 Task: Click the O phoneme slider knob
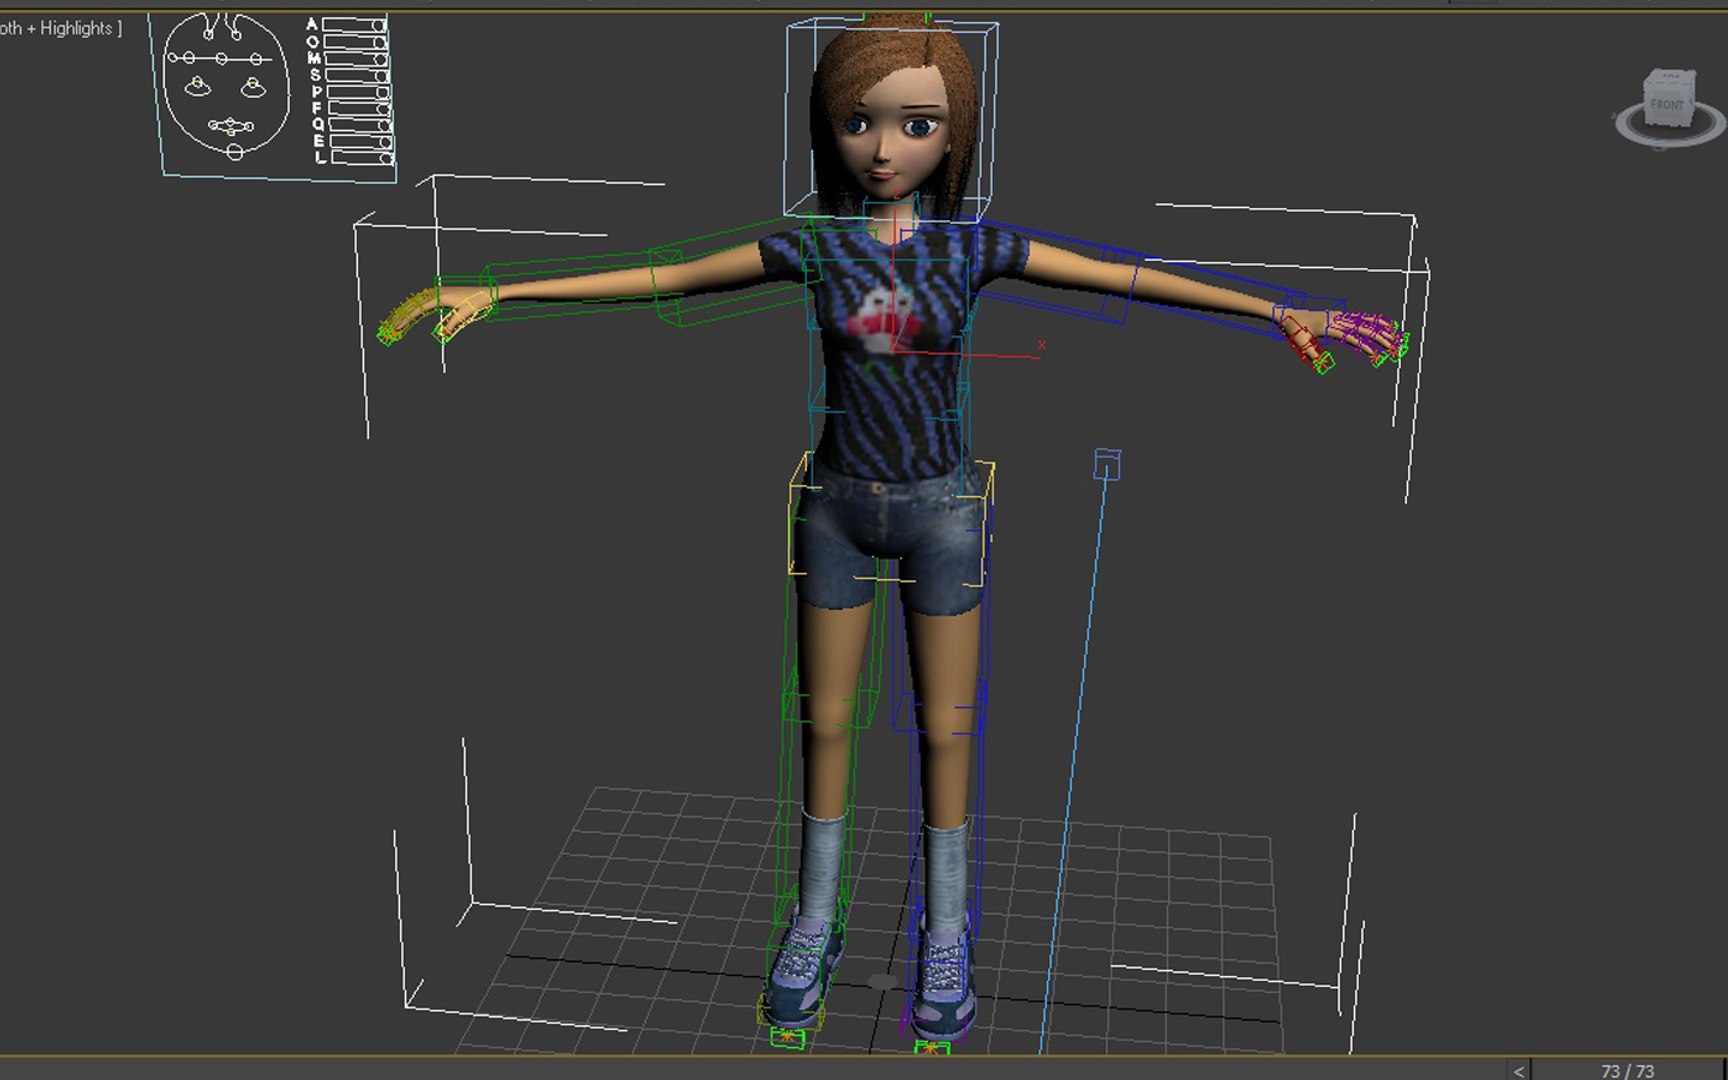click(x=380, y=42)
